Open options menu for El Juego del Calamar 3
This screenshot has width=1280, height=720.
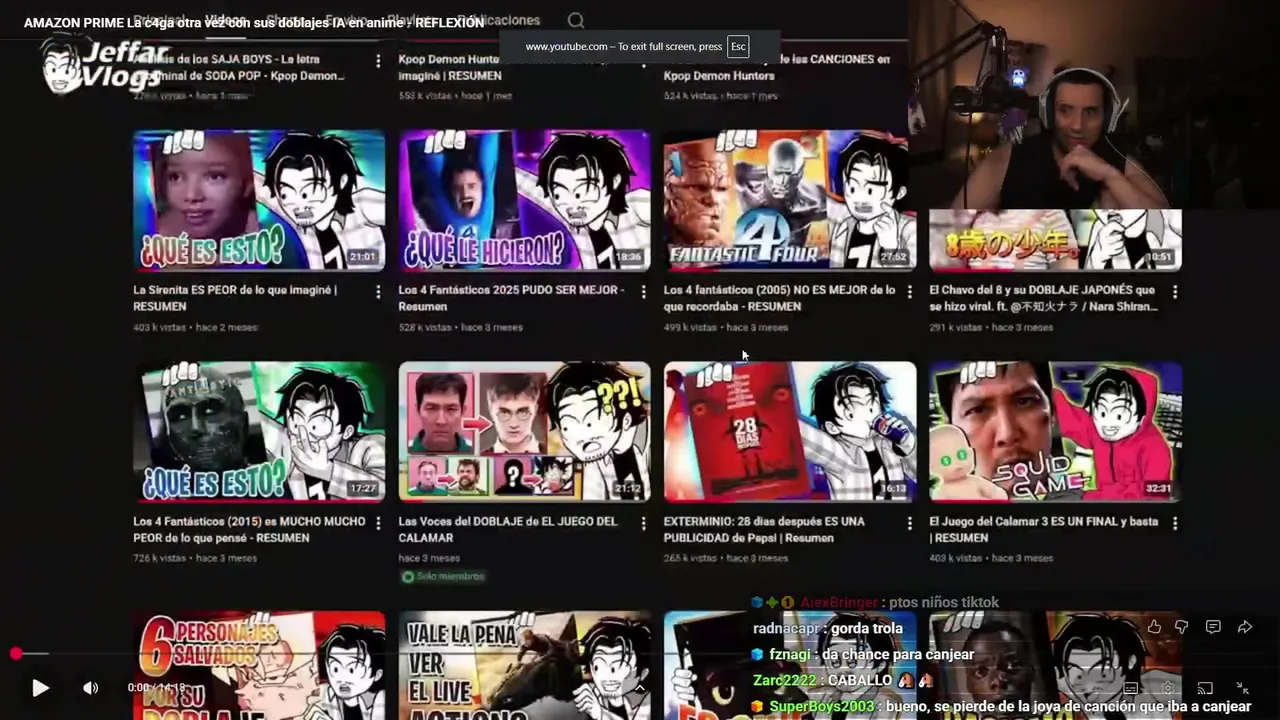1175,523
